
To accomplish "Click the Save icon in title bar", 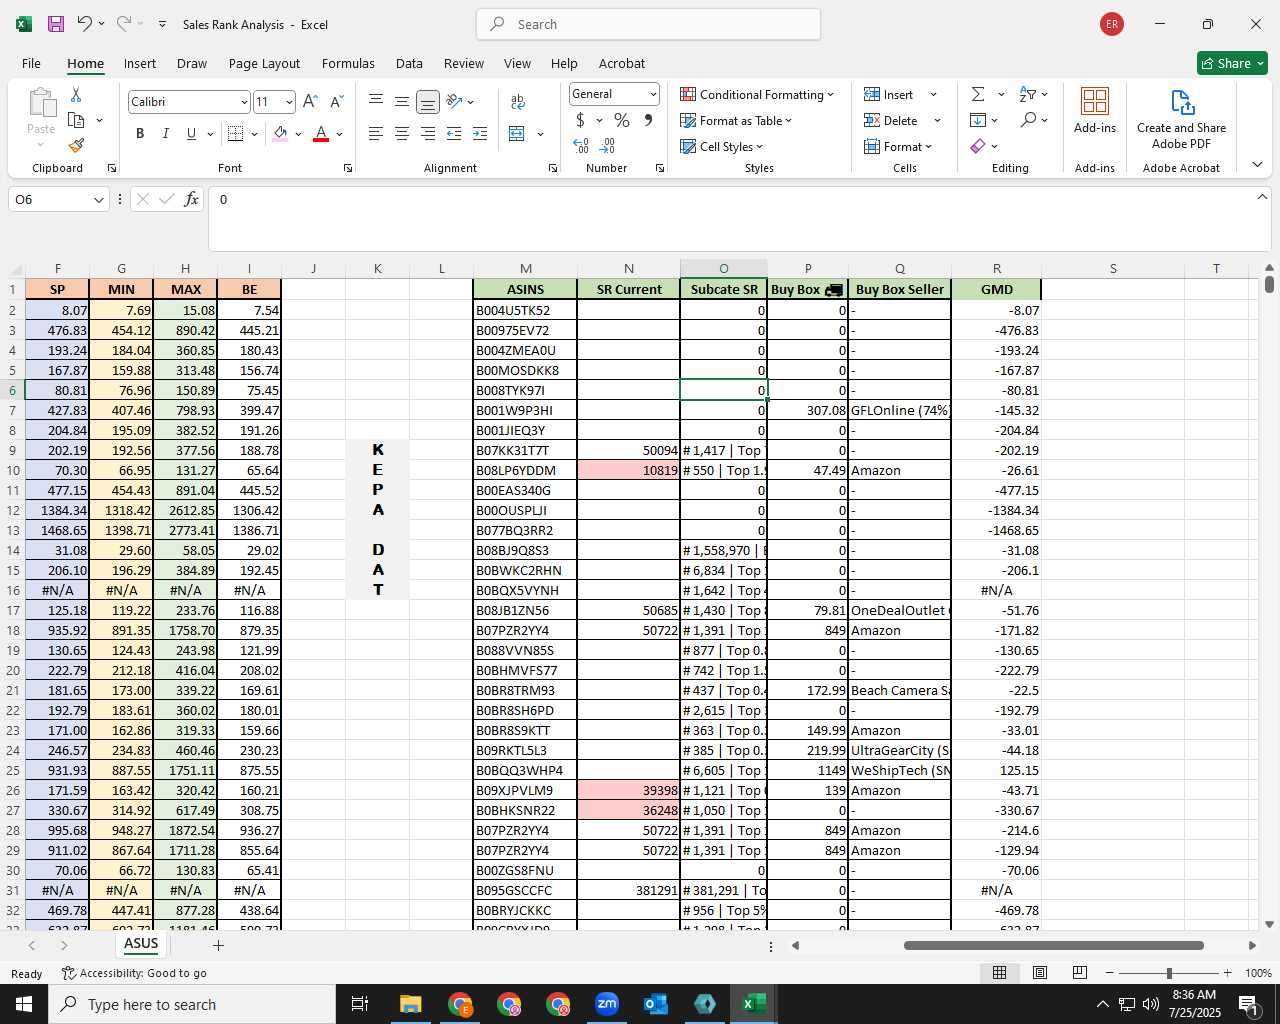I will click(56, 24).
